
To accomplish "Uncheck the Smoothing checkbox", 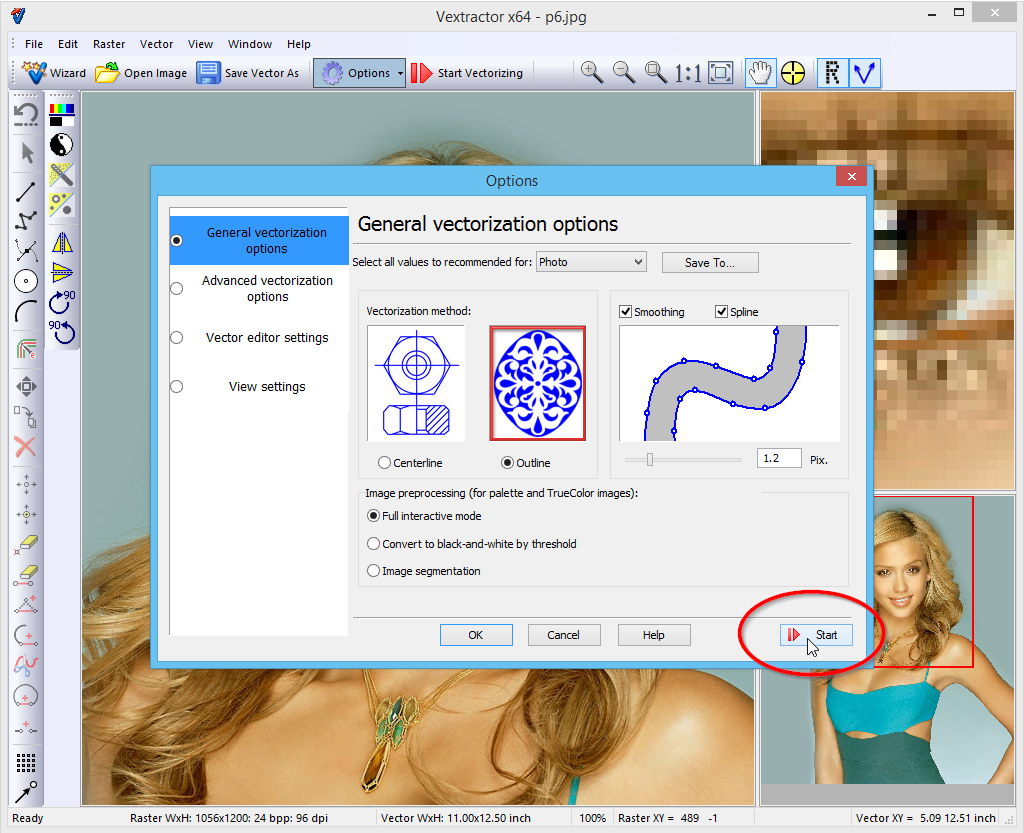I will (626, 312).
